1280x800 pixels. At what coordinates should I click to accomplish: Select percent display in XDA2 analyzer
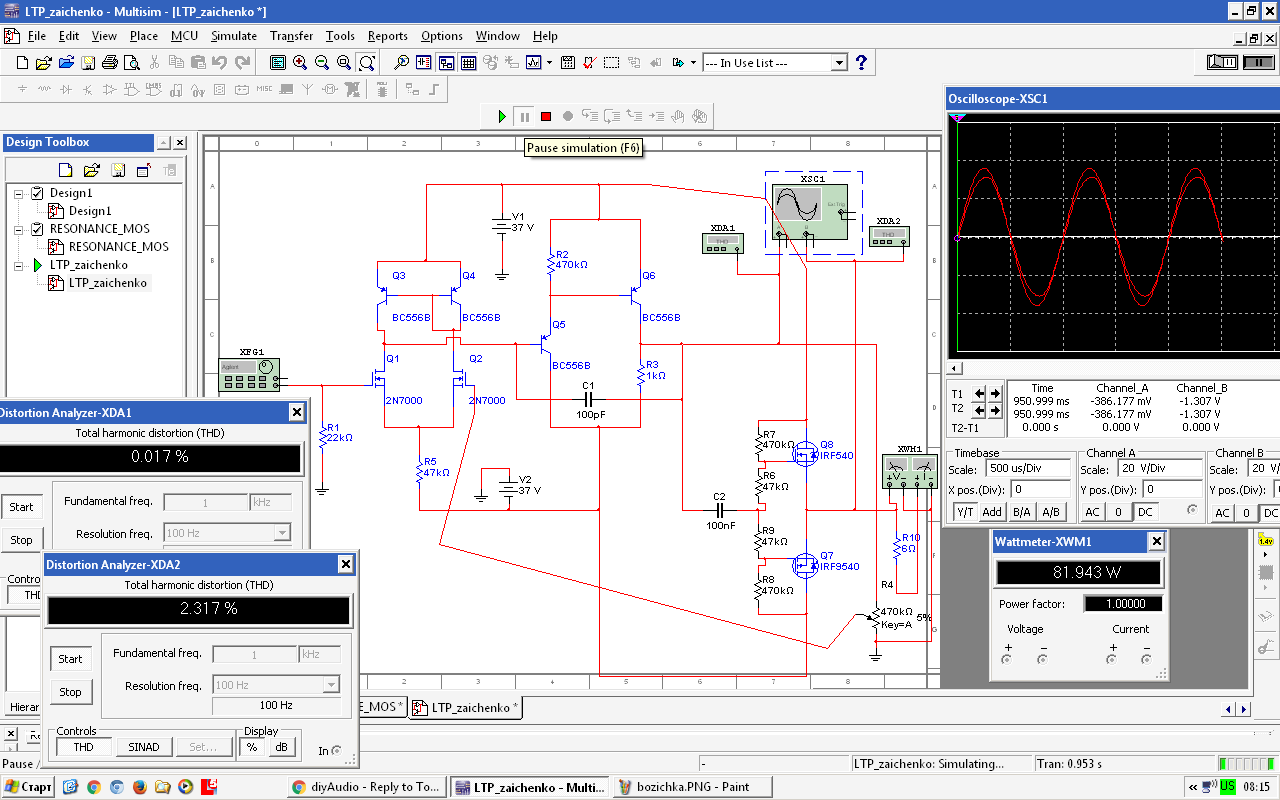[x=252, y=747]
